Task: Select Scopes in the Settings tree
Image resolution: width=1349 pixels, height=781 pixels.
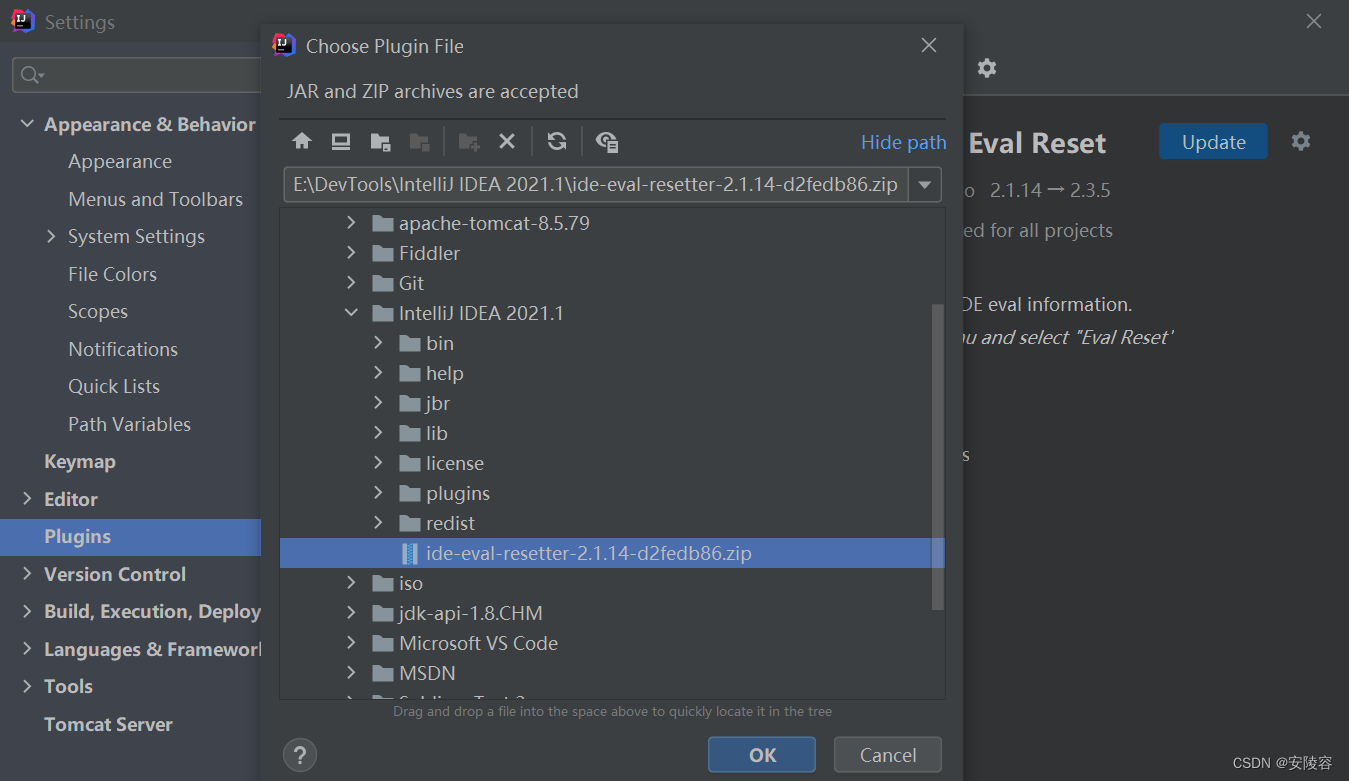Action: coord(98,311)
